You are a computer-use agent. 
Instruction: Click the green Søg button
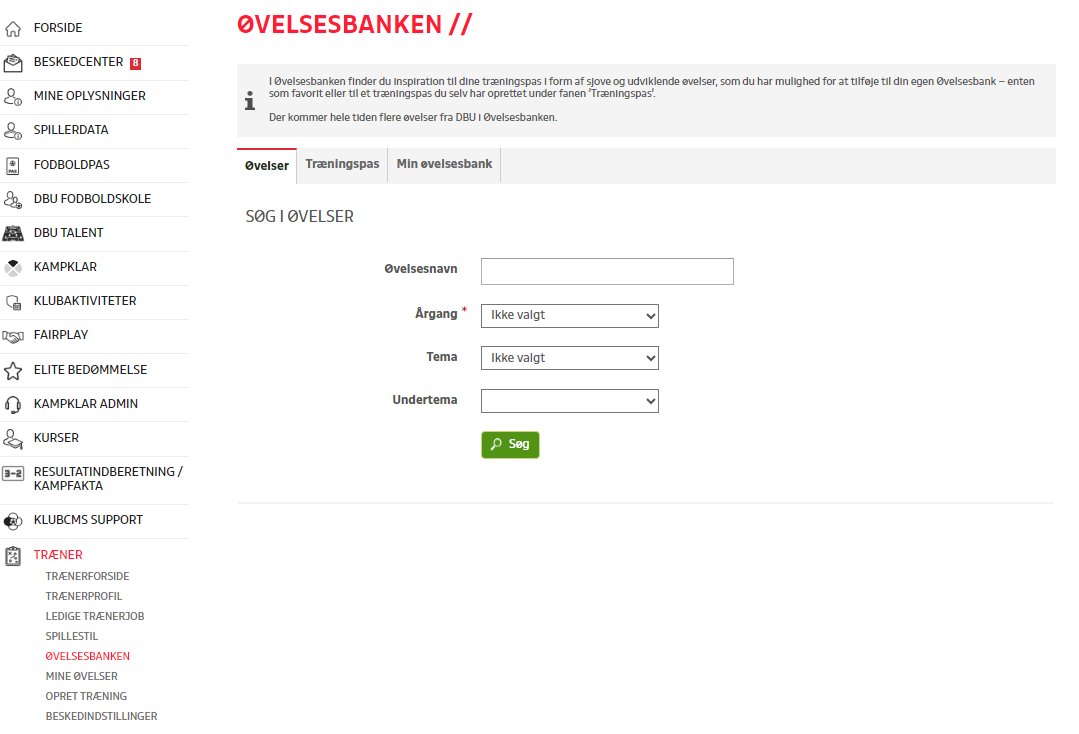pyautogui.click(x=510, y=444)
